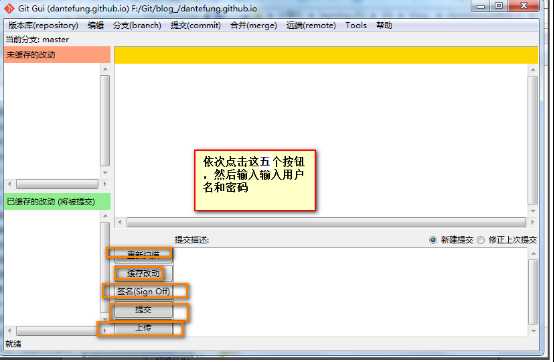
Task: Click the unstaged list scroll-left arrow
Action: (x=10, y=184)
